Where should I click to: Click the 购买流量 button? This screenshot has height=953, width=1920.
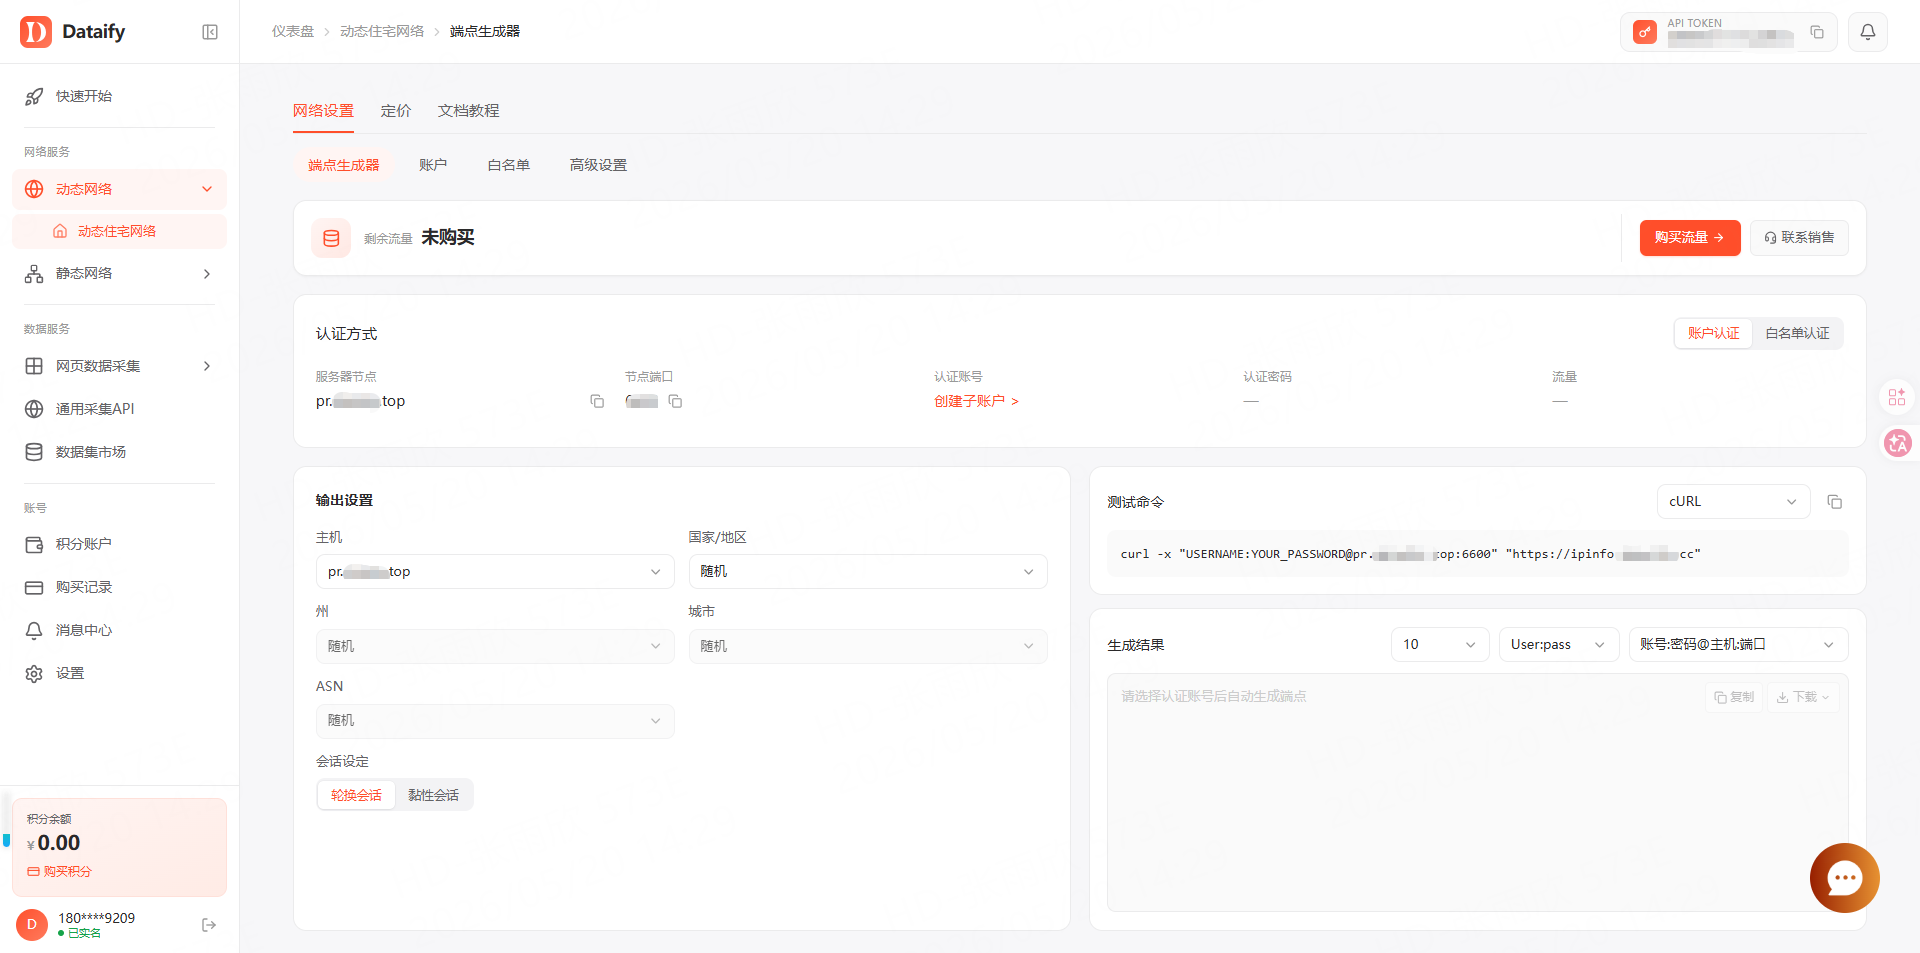1690,238
